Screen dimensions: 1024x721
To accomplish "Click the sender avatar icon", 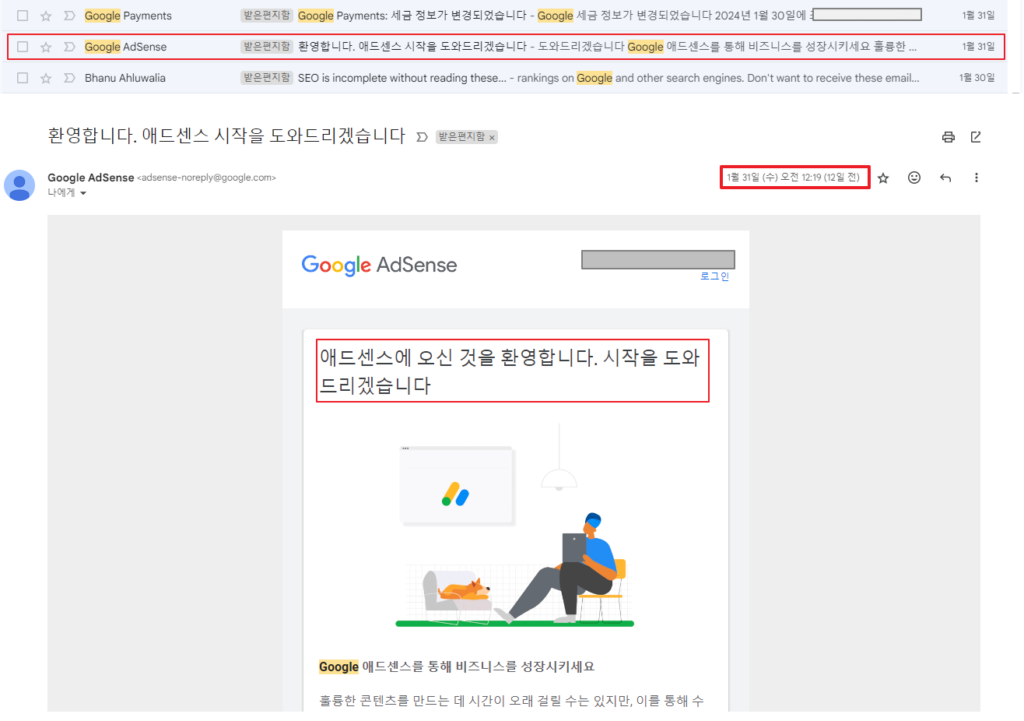I will click(x=20, y=185).
